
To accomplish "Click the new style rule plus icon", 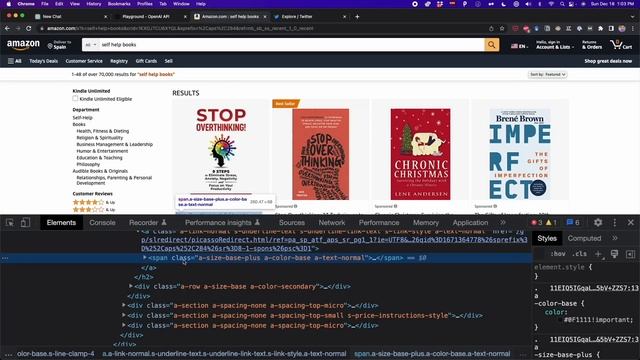I will (x=598, y=254).
